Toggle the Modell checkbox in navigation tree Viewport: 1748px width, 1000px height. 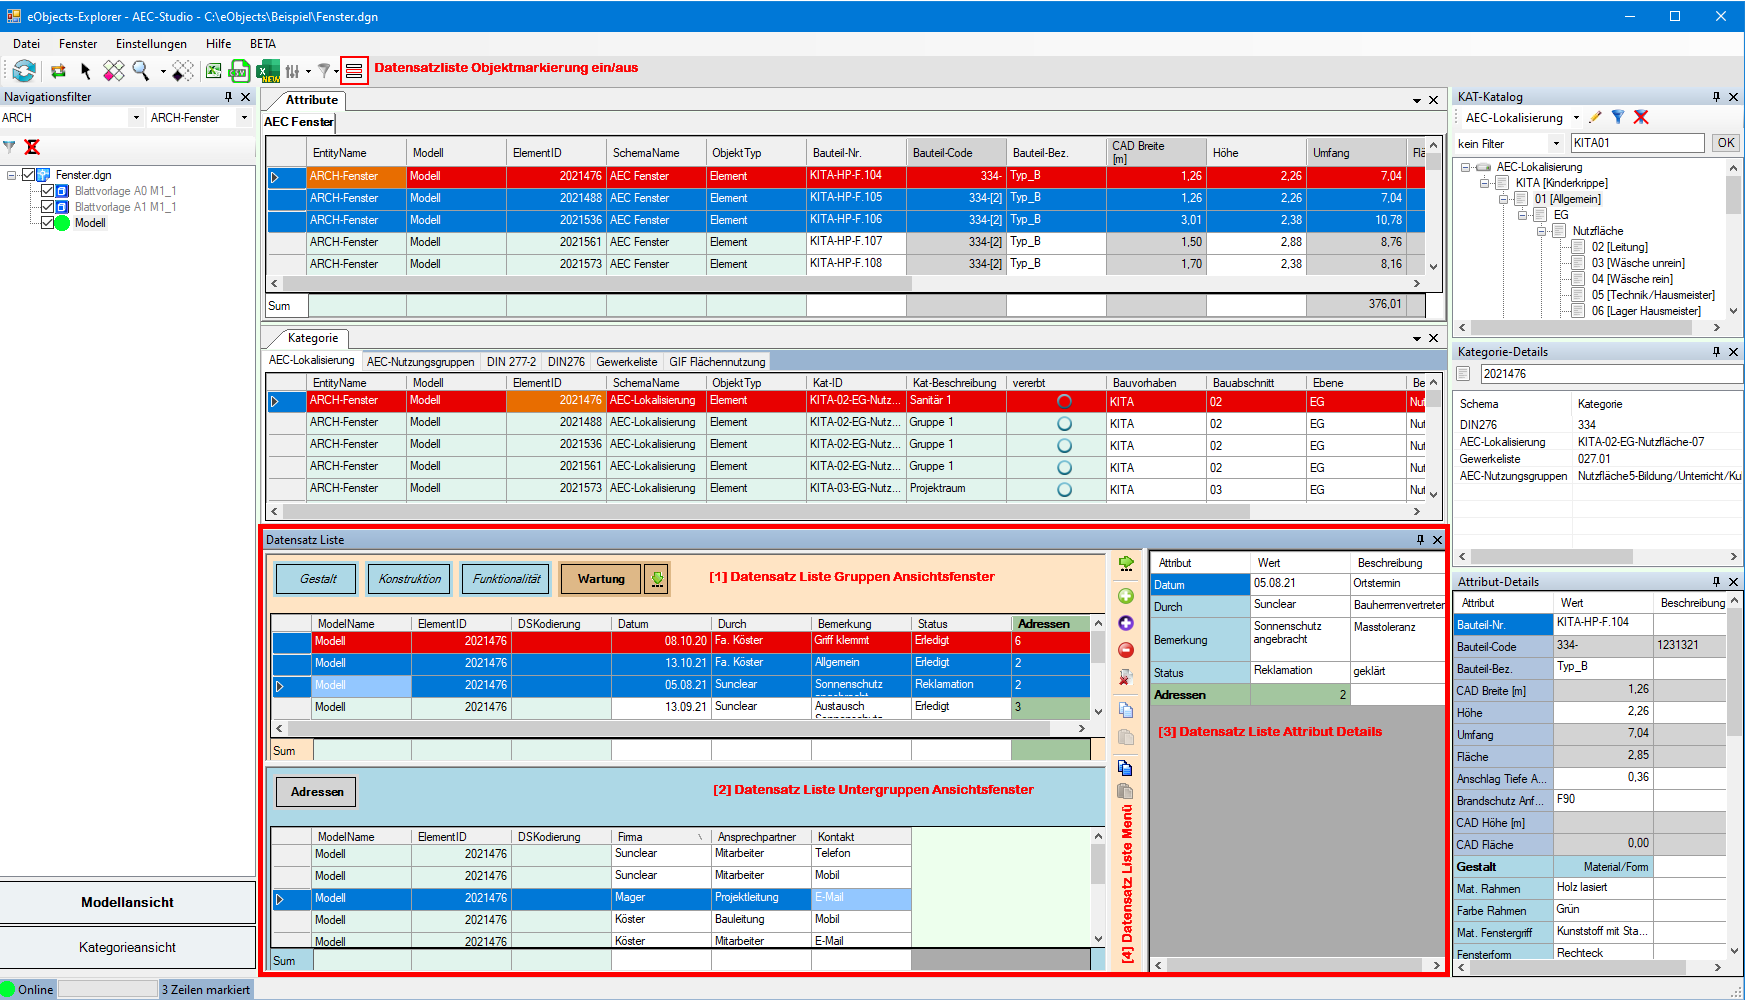point(47,223)
